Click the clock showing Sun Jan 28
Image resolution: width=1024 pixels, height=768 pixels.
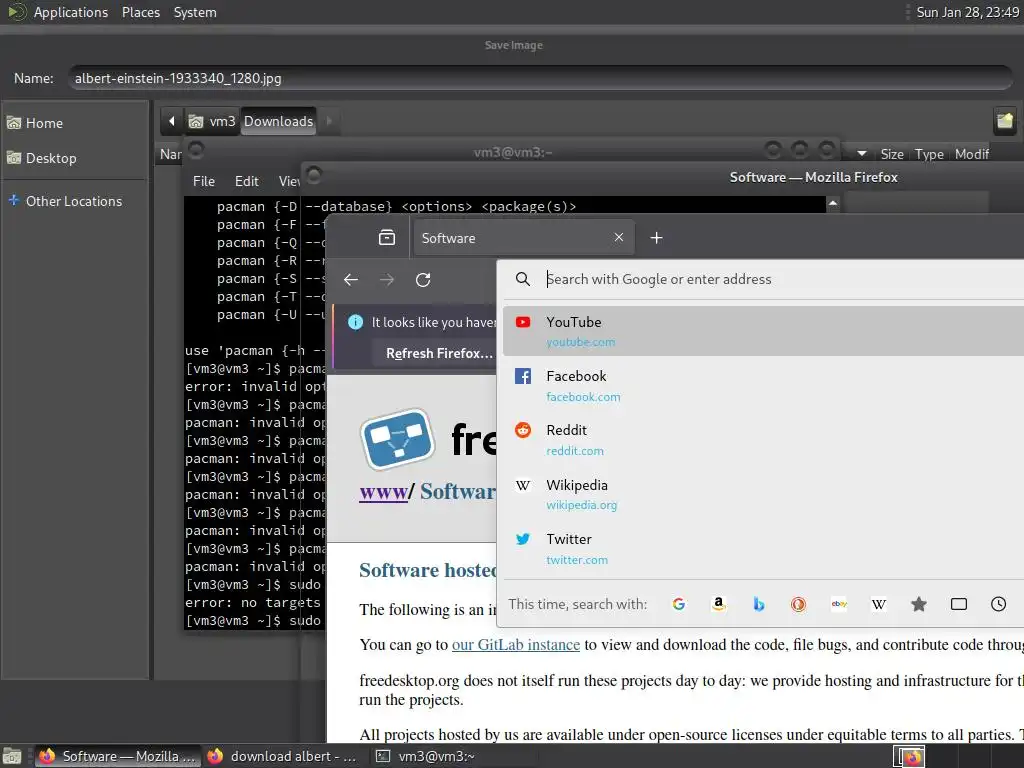(x=967, y=12)
